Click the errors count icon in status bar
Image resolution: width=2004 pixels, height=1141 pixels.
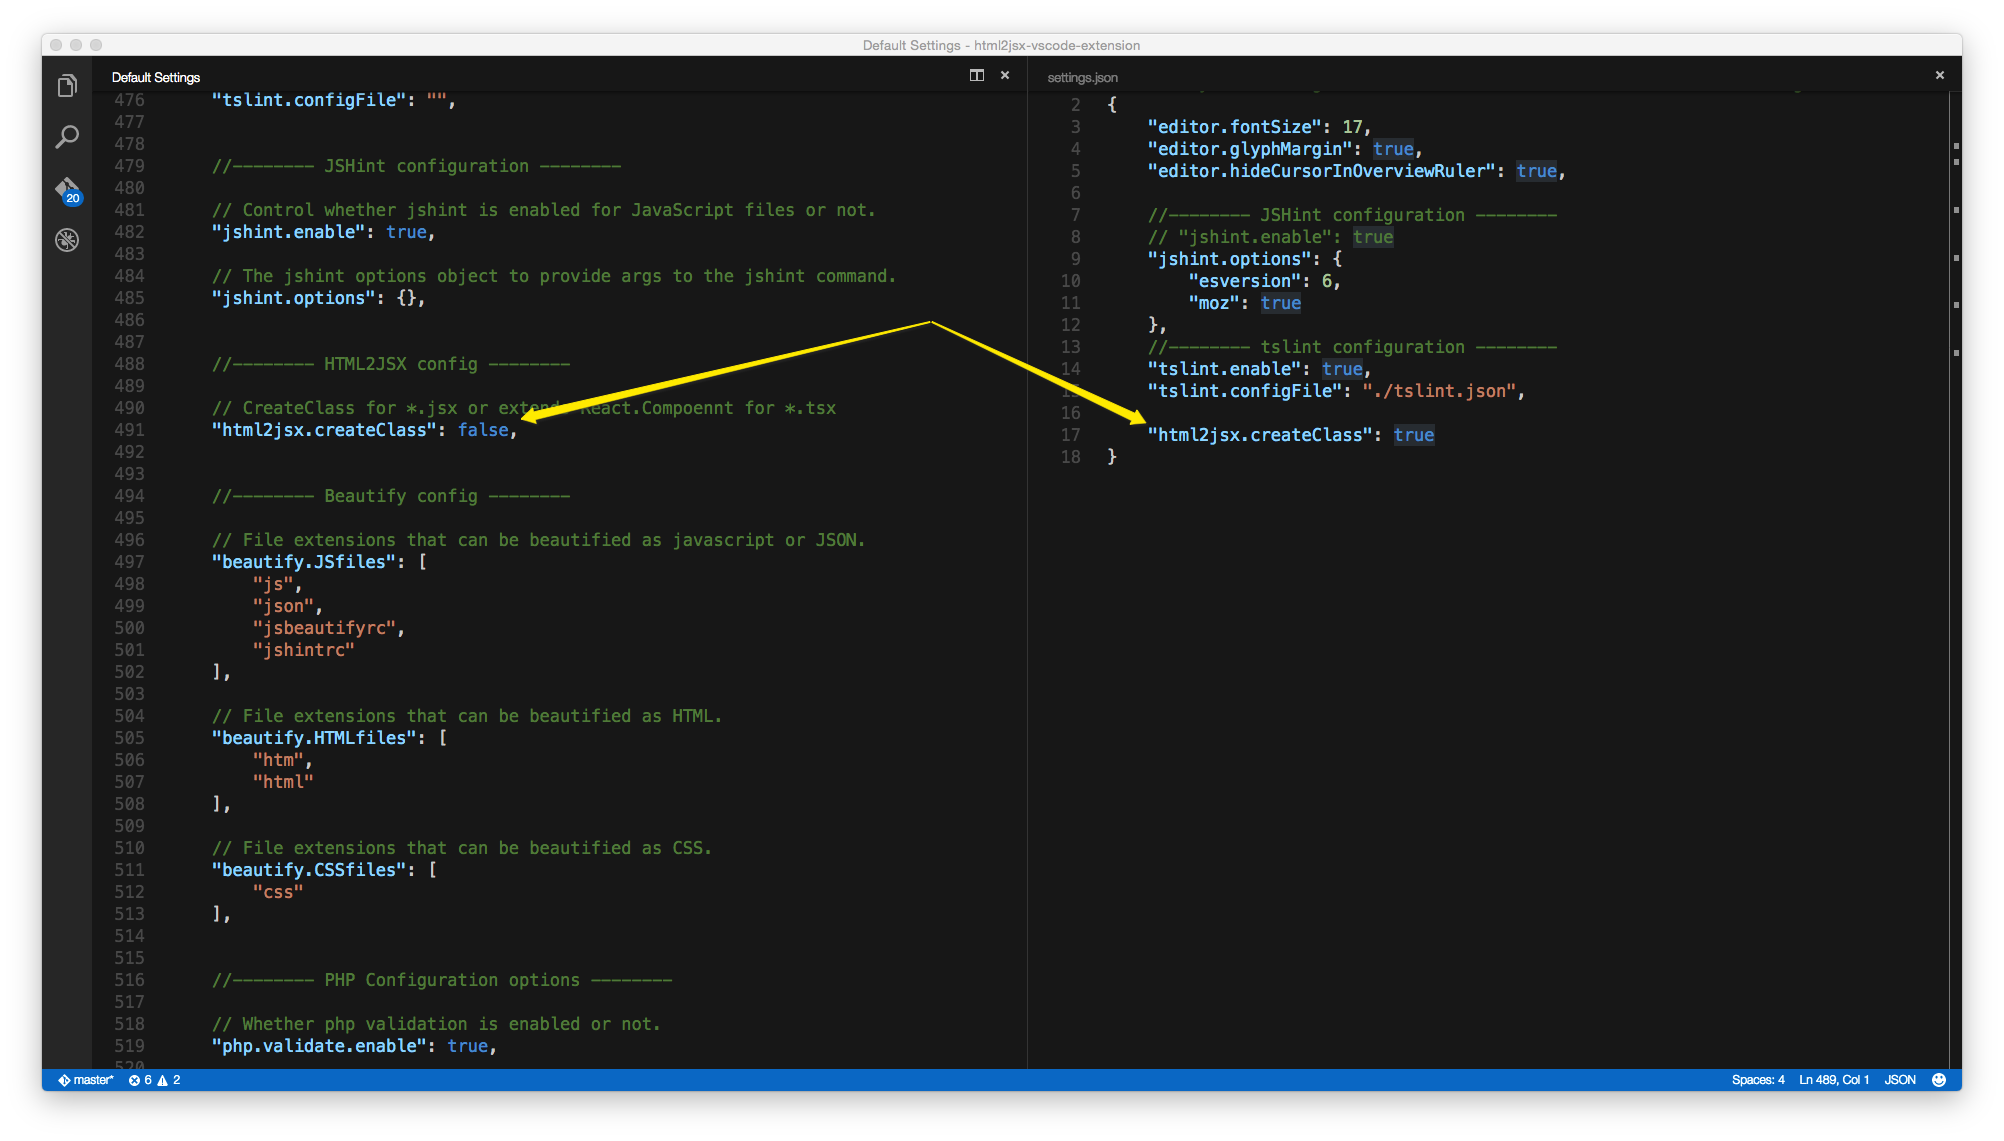[140, 1080]
